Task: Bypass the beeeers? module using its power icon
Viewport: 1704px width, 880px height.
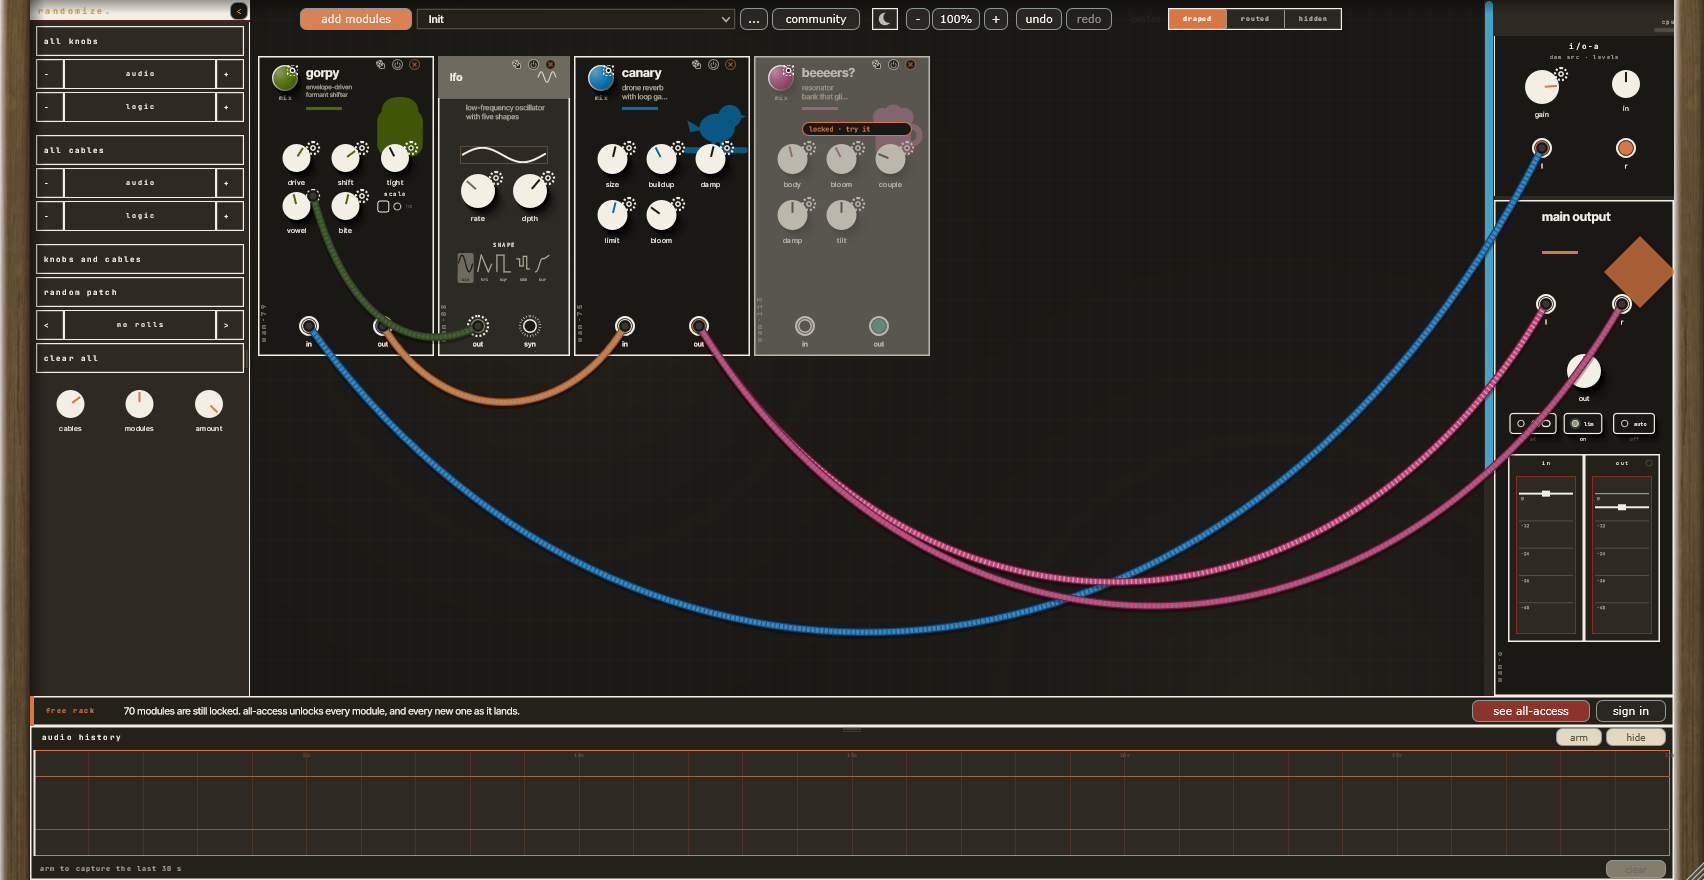Action: (x=893, y=65)
